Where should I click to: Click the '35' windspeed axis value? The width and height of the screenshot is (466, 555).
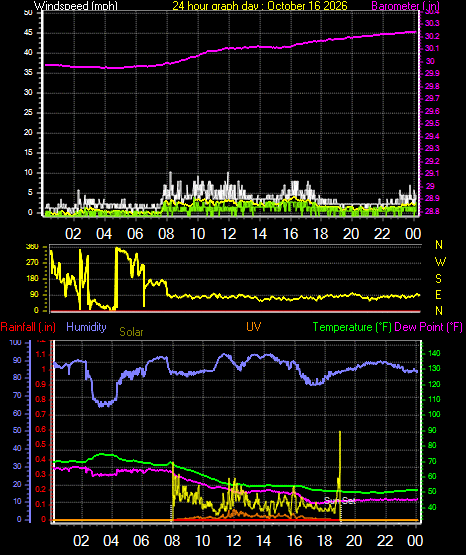[28, 73]
